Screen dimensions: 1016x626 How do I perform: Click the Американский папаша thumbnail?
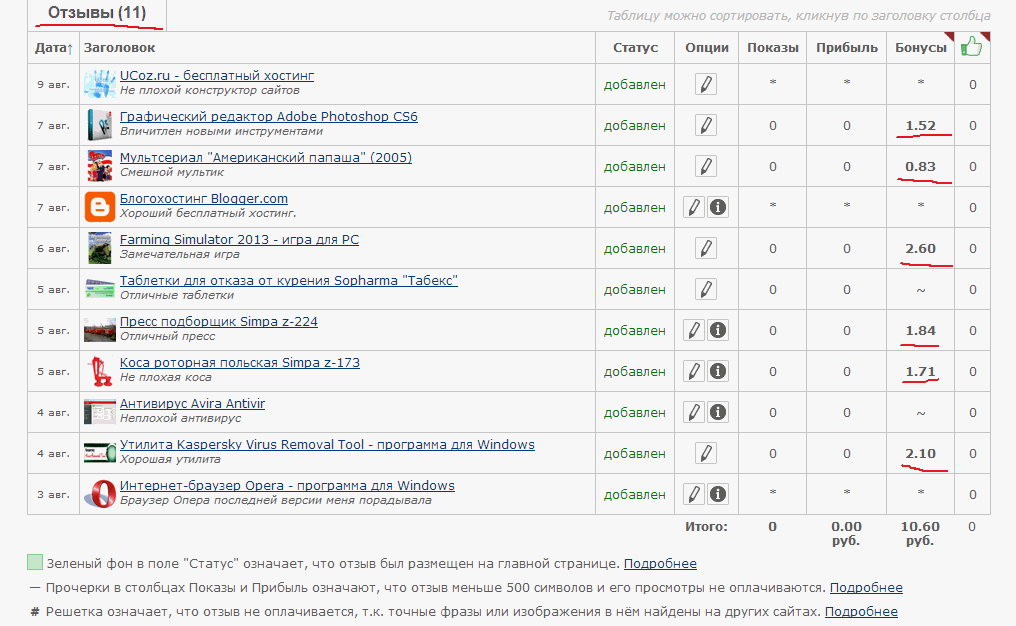100,167
